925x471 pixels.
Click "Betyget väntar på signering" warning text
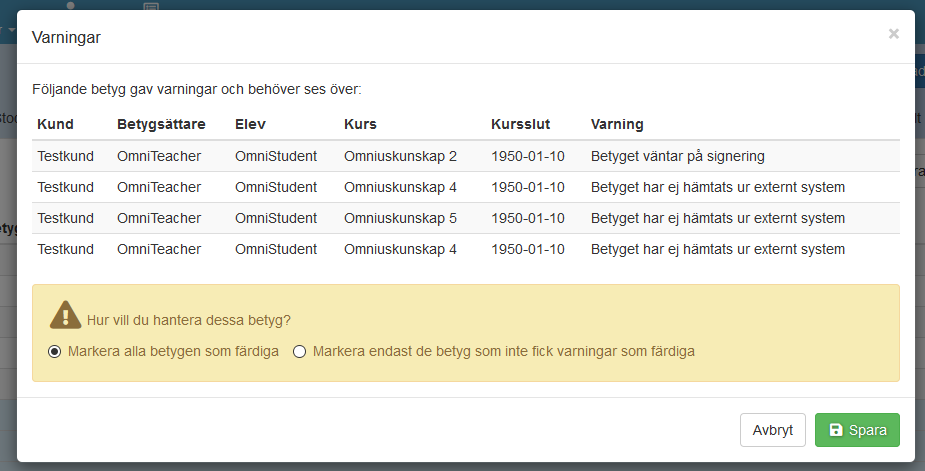click(x=679, y=156)
